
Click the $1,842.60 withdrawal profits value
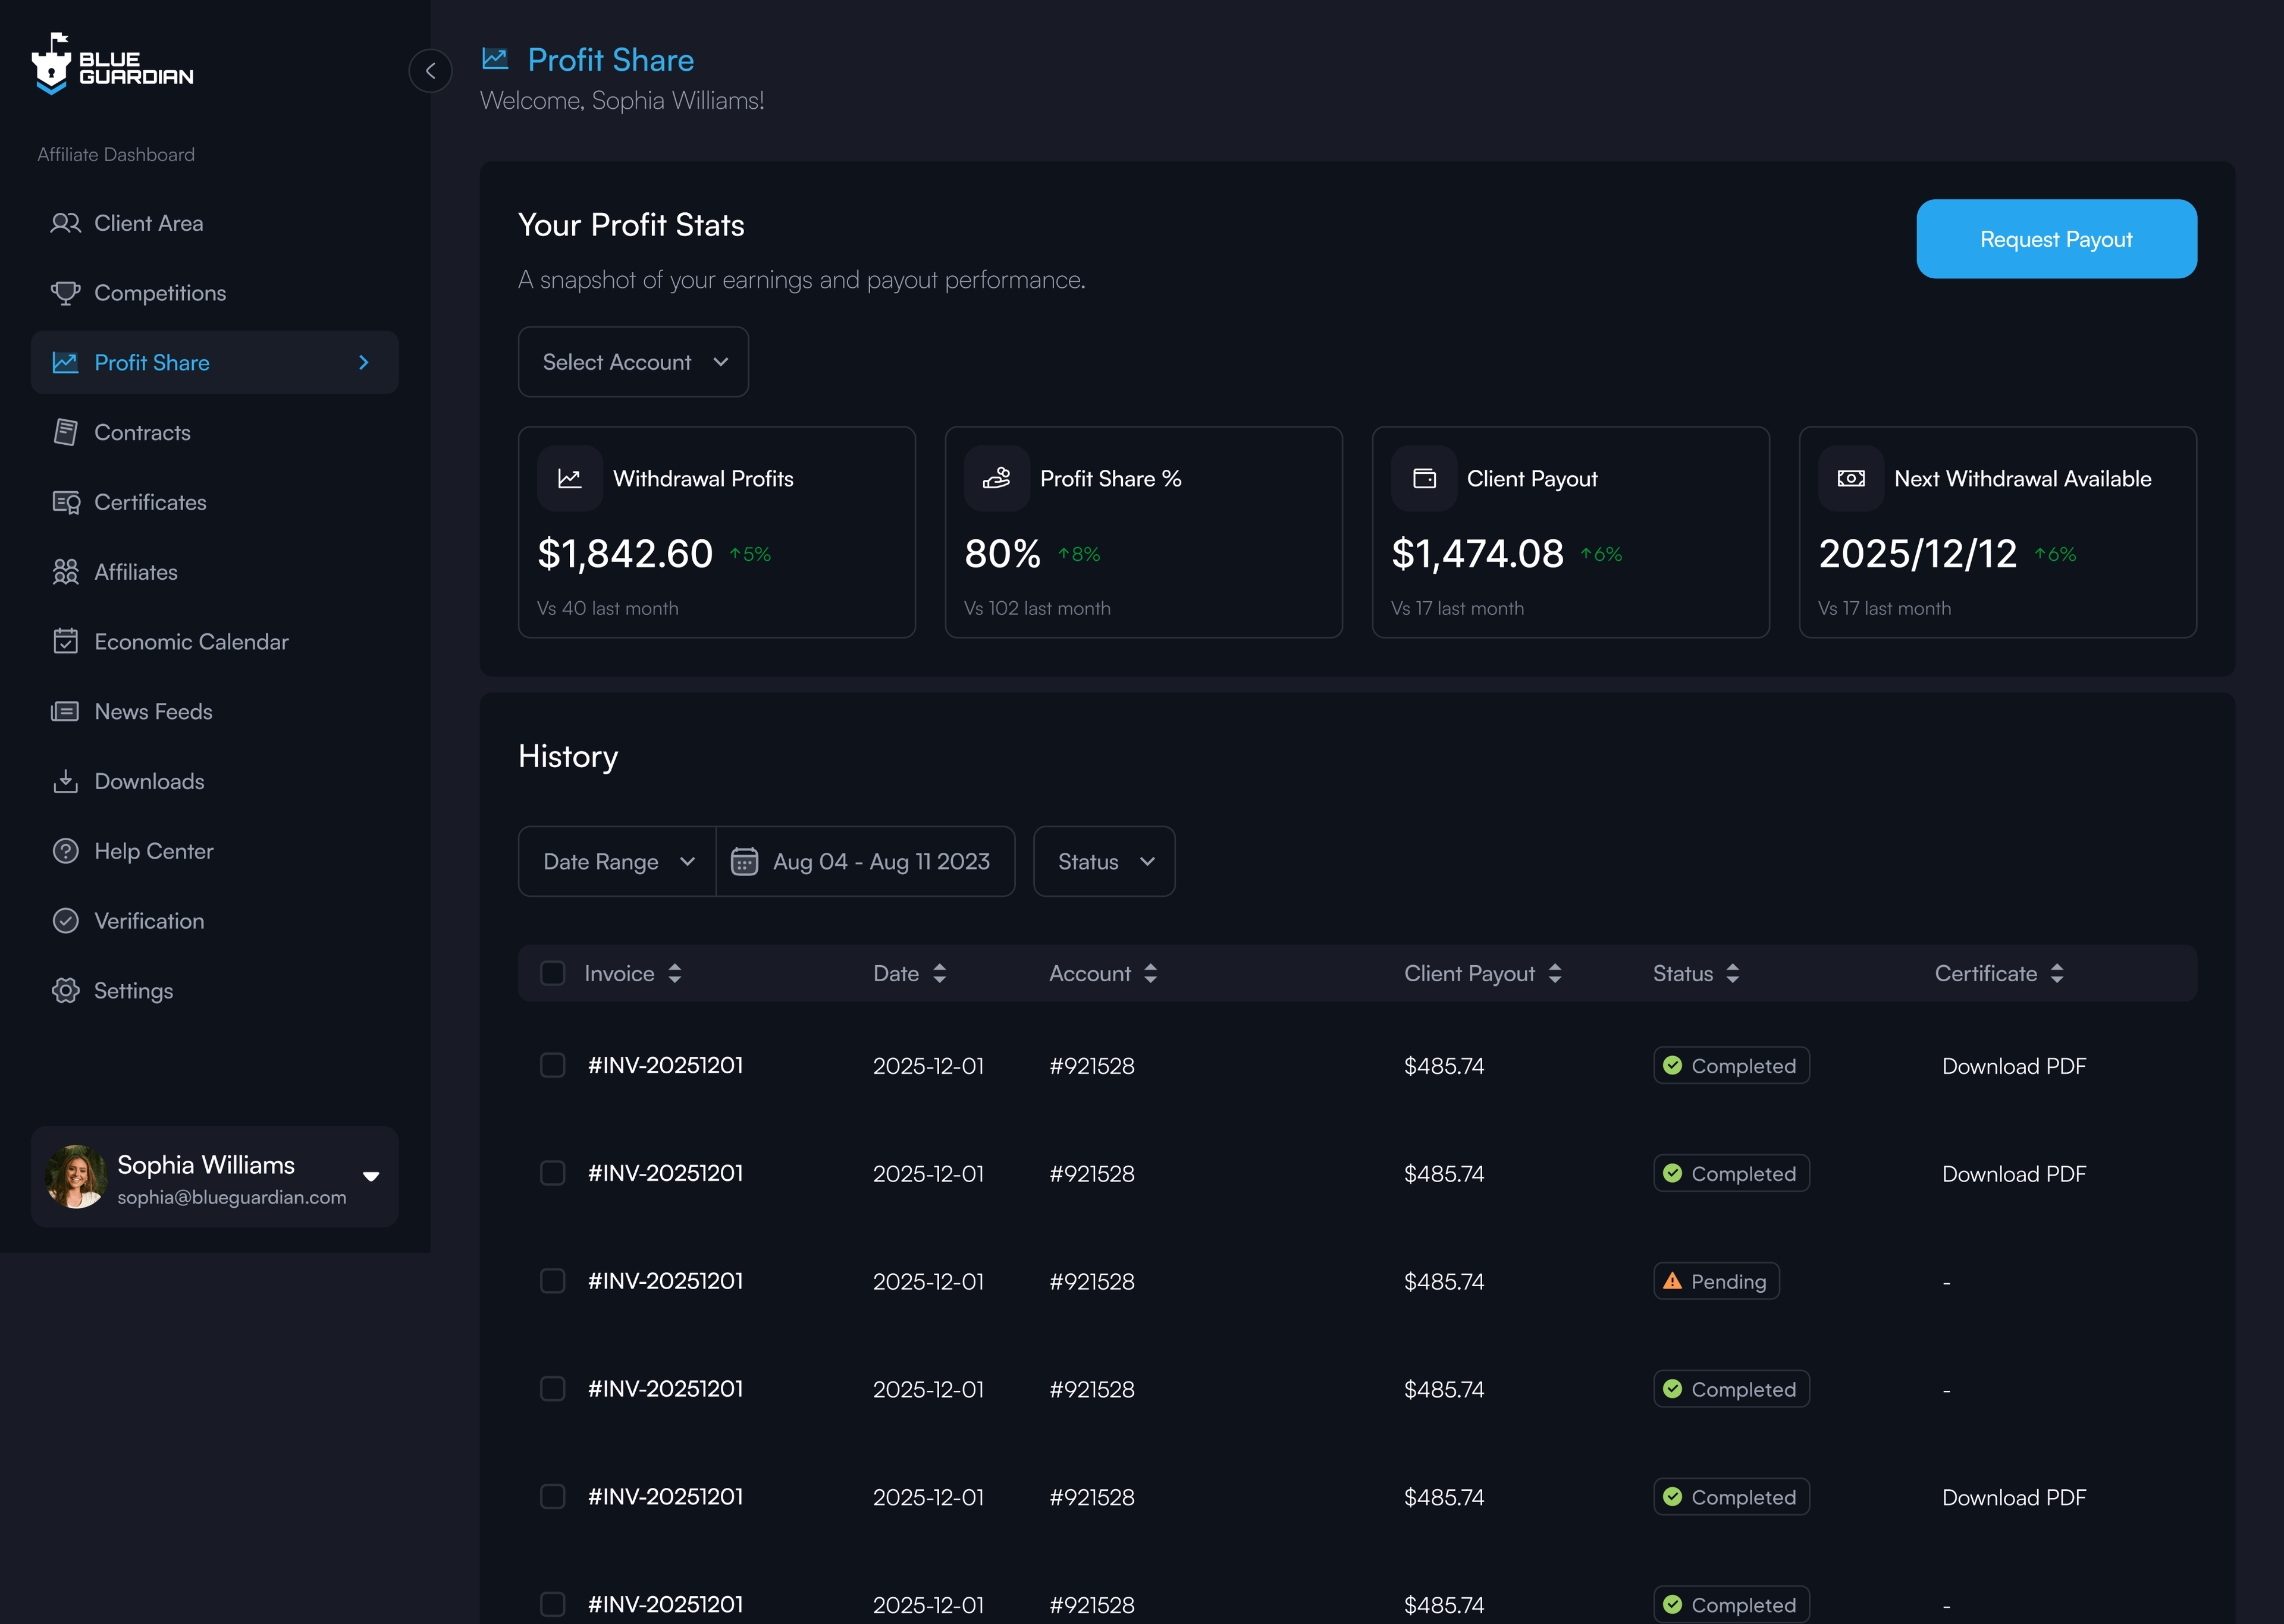pyautogui.click(x=625, y=553)
